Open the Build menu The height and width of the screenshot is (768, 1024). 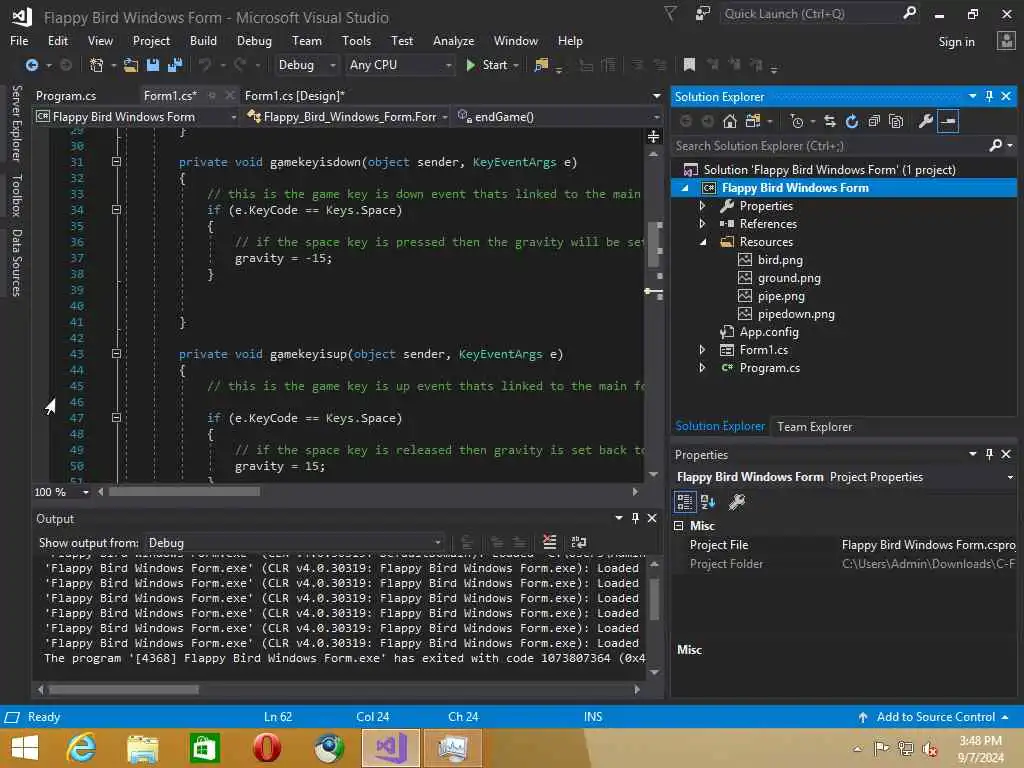(203, 40)
